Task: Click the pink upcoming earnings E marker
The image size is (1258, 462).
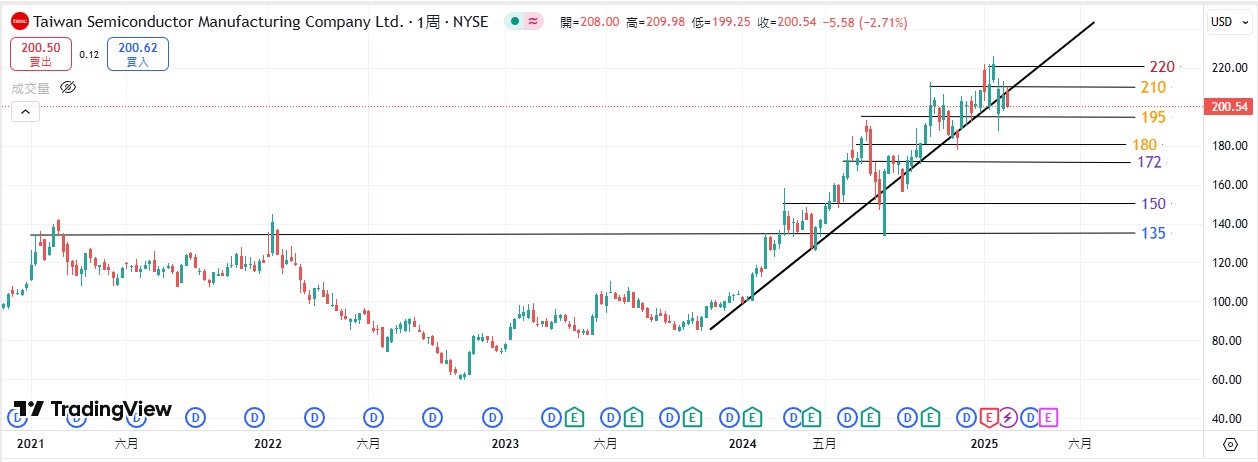Action: click(1046, 416)
